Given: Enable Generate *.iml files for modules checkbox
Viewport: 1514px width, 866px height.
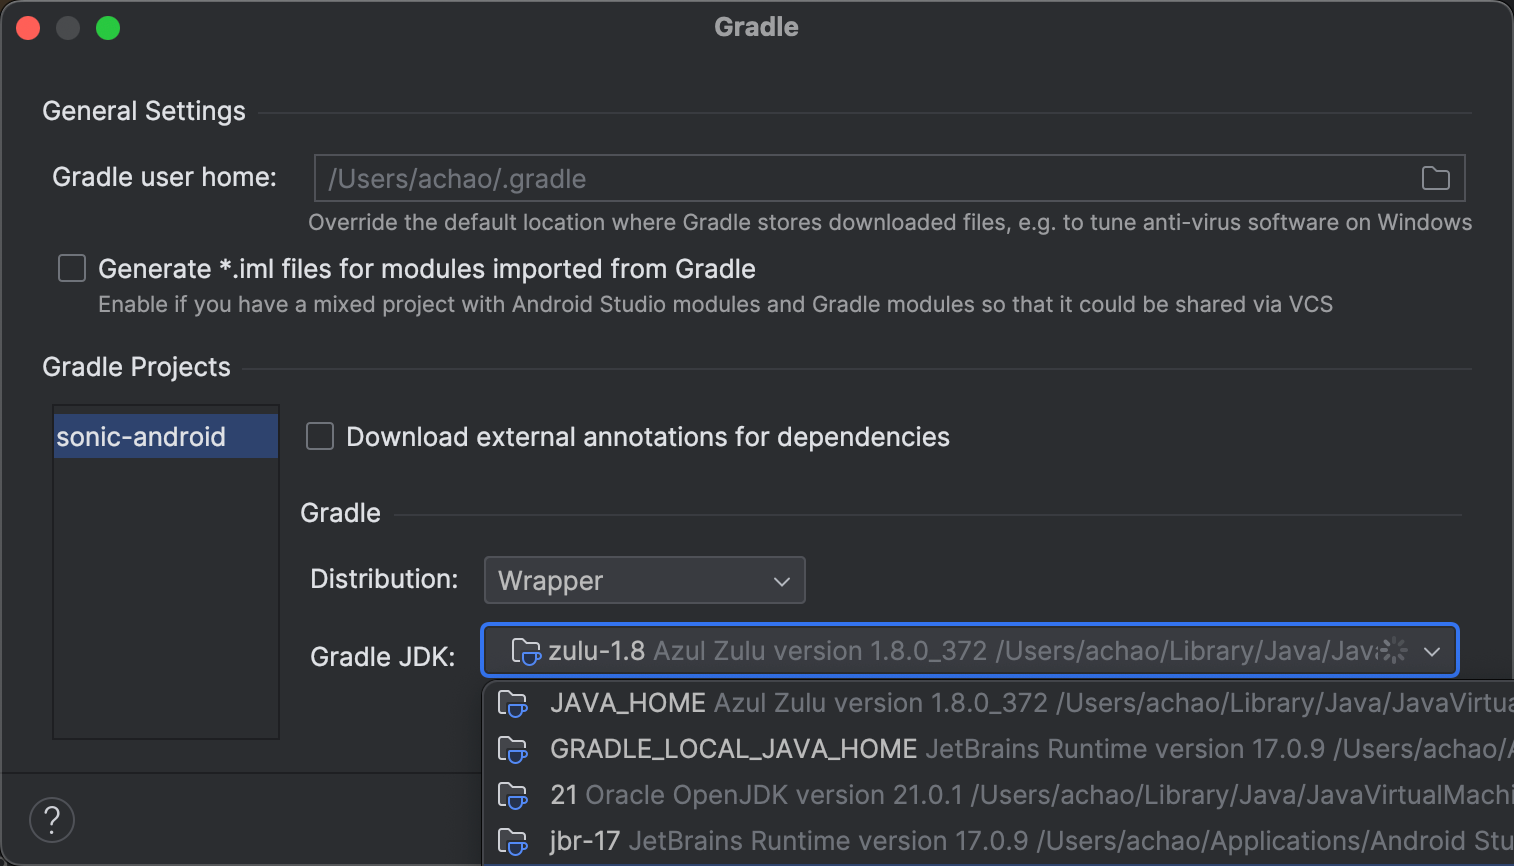Looking at the screenshot, I should click(x=72, y=268).
